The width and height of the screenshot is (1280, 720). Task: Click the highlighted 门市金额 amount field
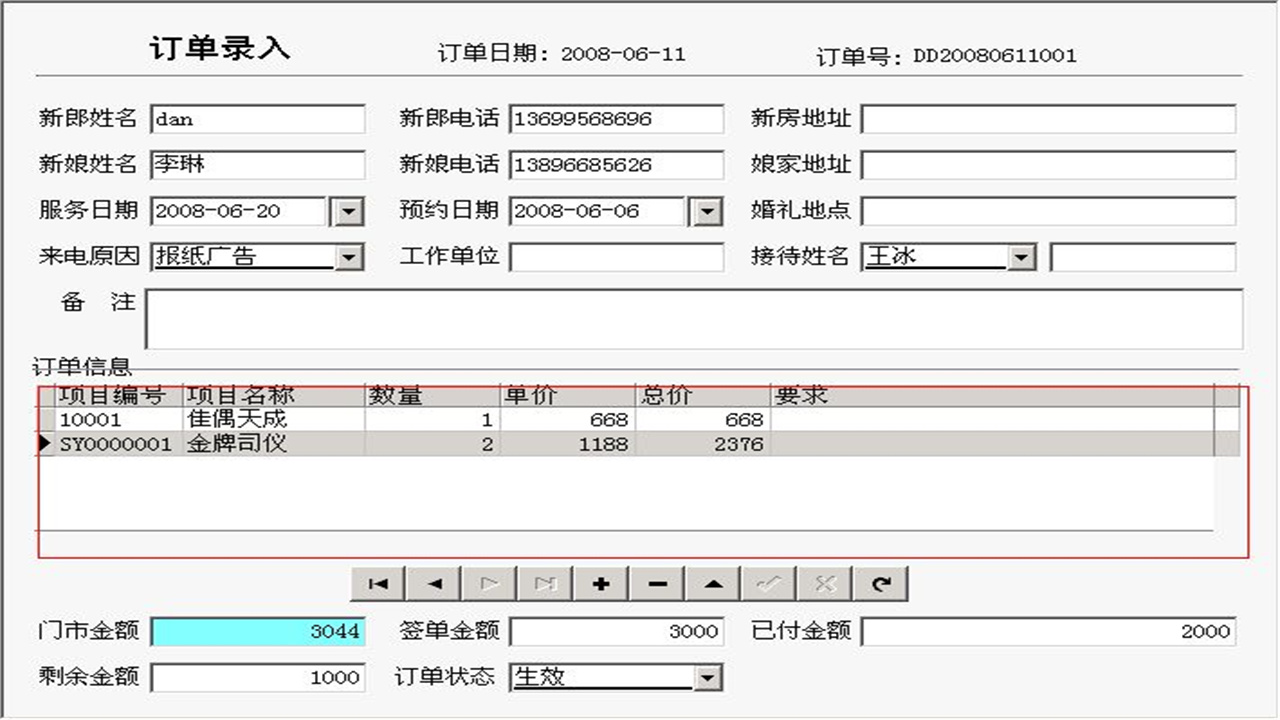click(x=255, y=631)
